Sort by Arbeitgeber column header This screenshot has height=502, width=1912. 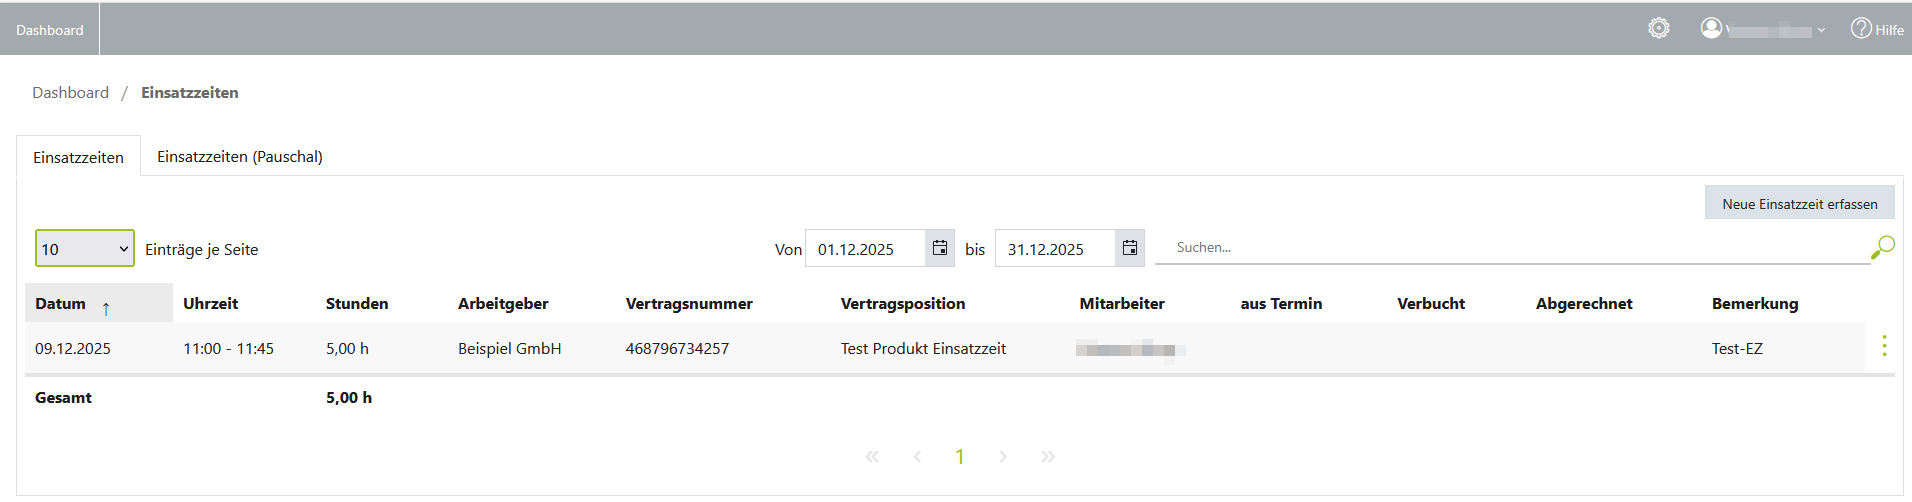[x=503, y=303]
